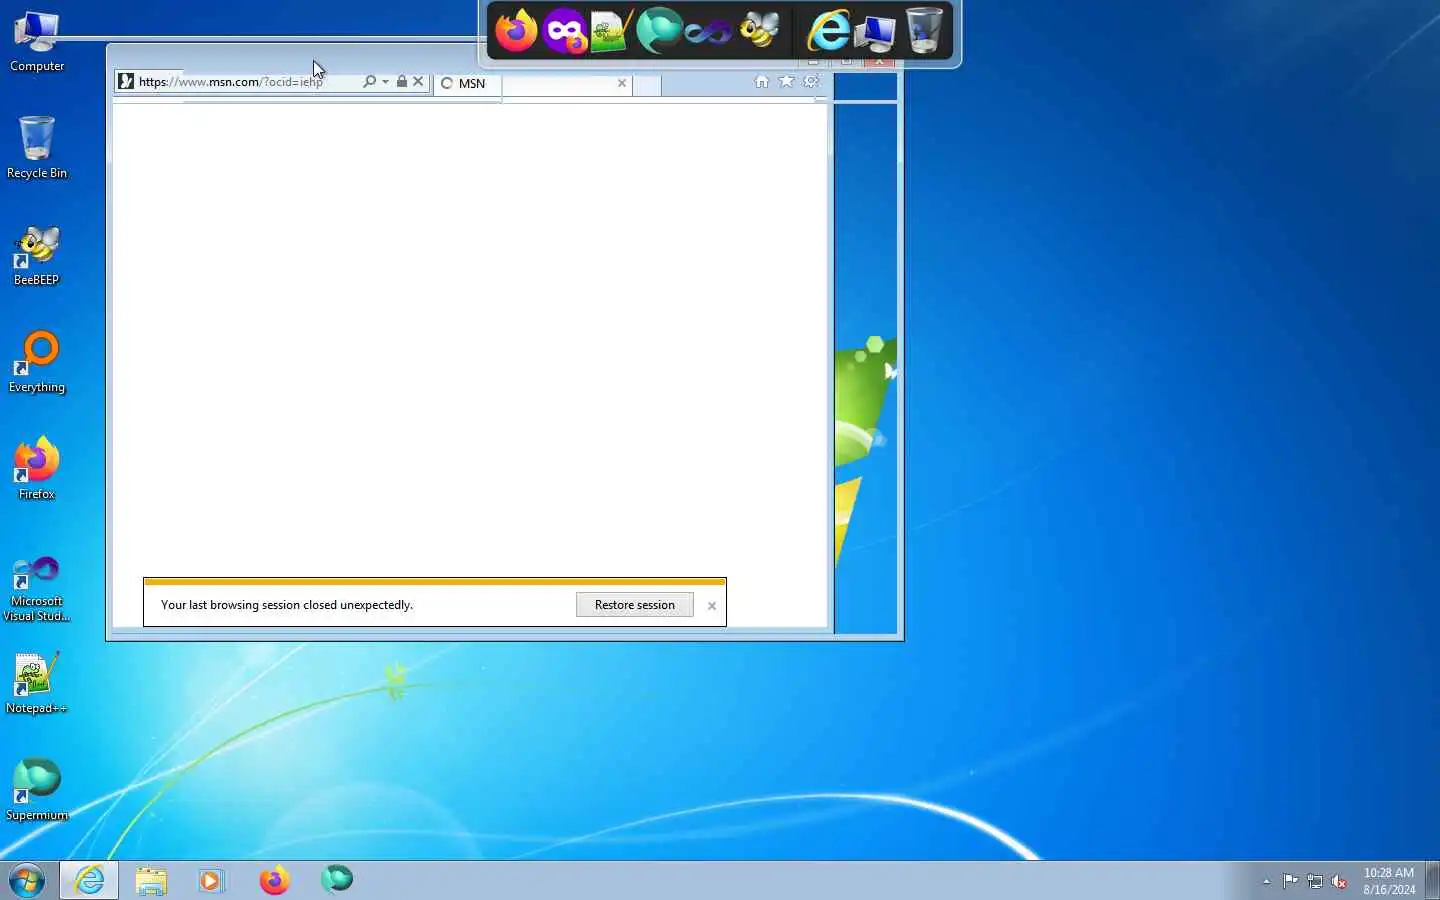
Task: Launch Firefox from the taskbar
Action: (274, 880)
